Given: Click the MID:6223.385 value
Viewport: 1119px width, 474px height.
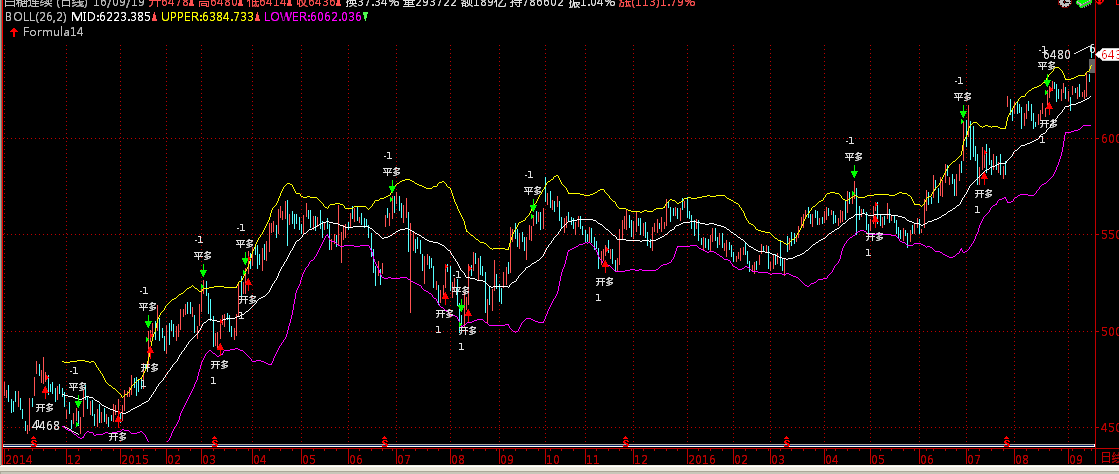Looking at the screenshot, I should pyautogui.click(x=110, y=16).
